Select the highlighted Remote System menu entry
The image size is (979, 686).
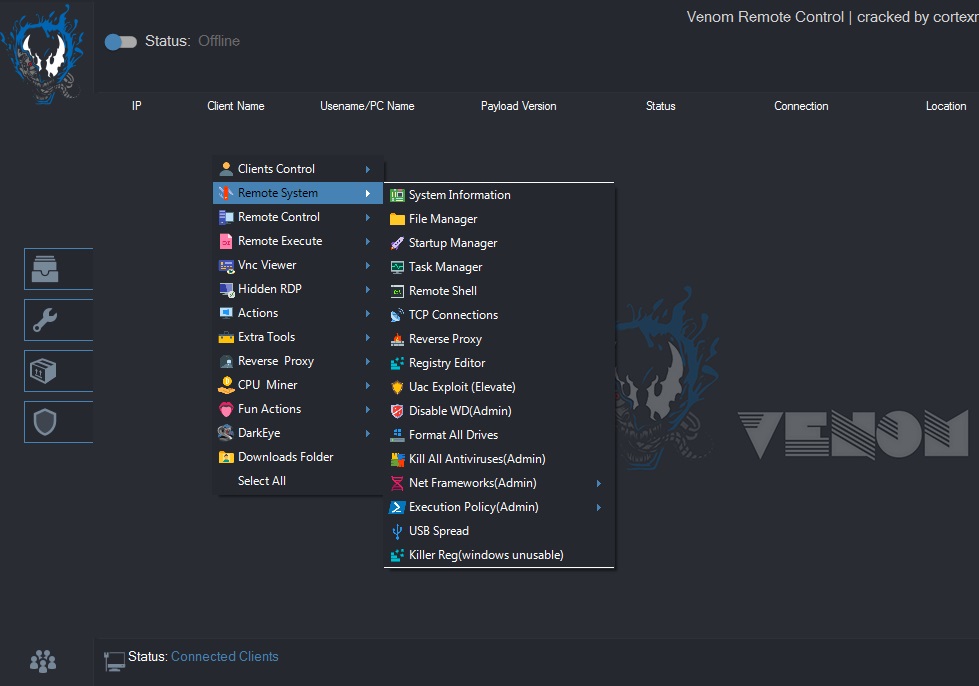[x=298, y=194]
